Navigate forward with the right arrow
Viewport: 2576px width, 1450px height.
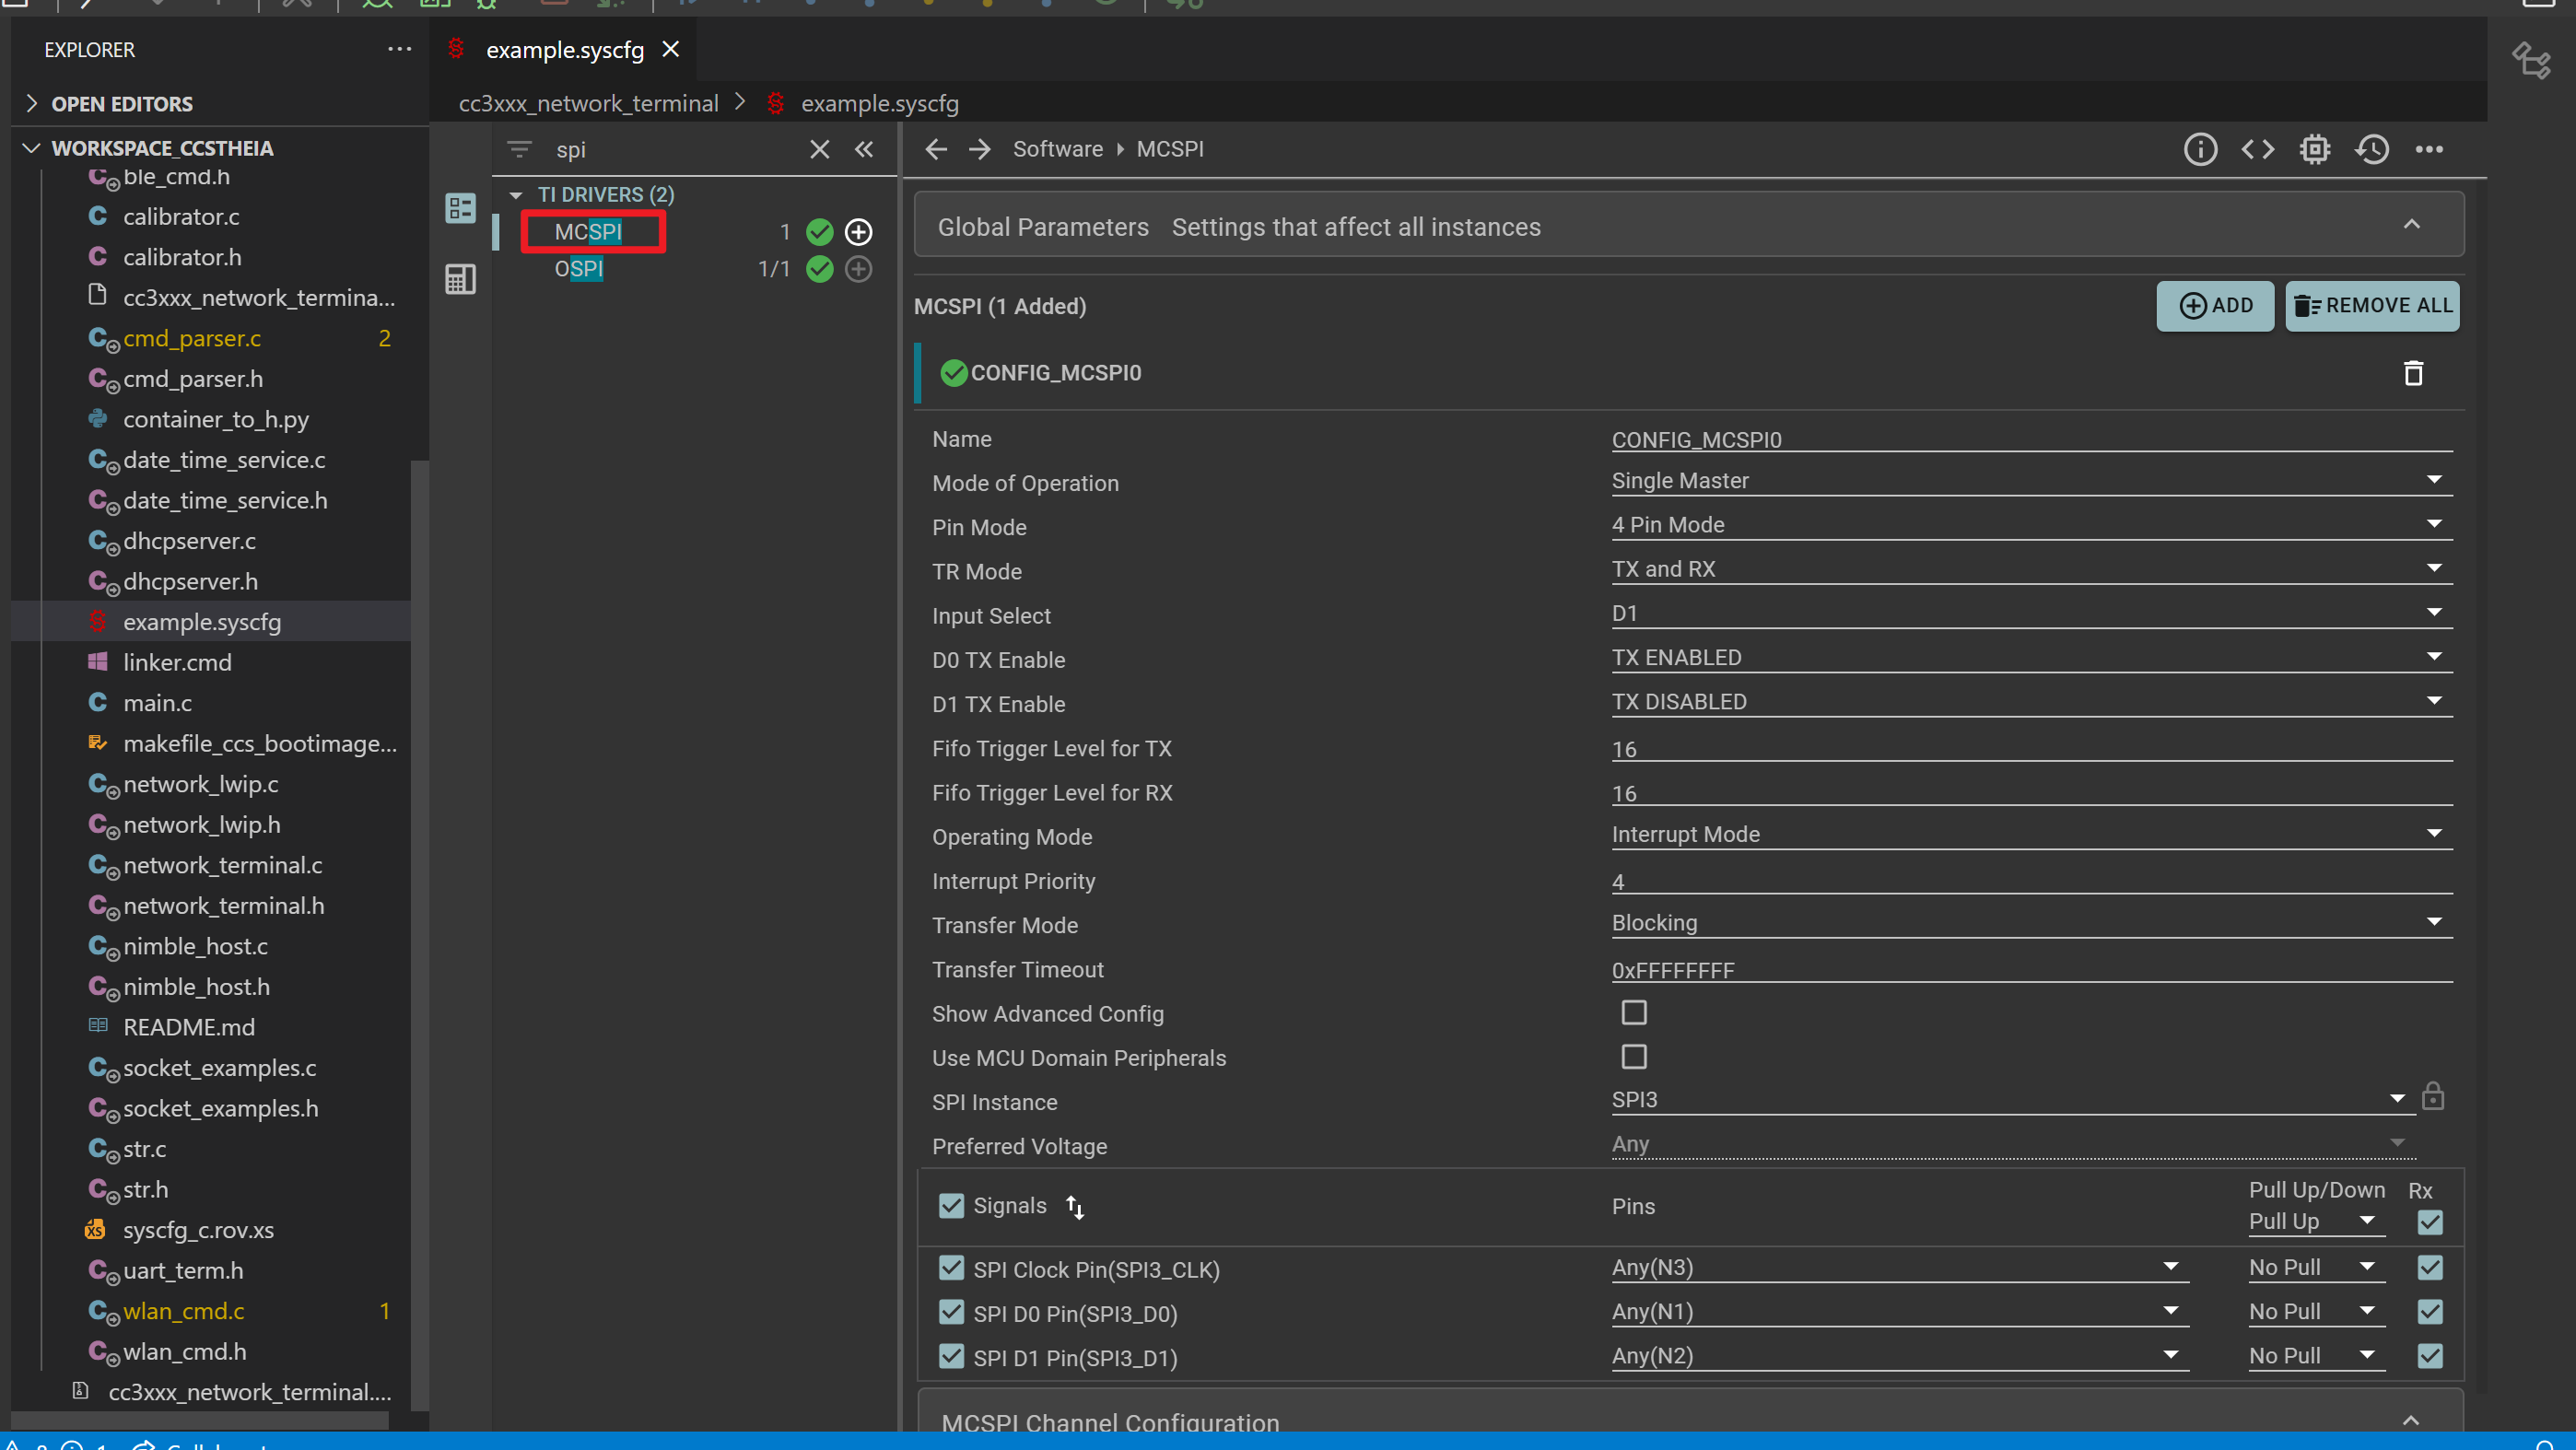click(979, 149)
